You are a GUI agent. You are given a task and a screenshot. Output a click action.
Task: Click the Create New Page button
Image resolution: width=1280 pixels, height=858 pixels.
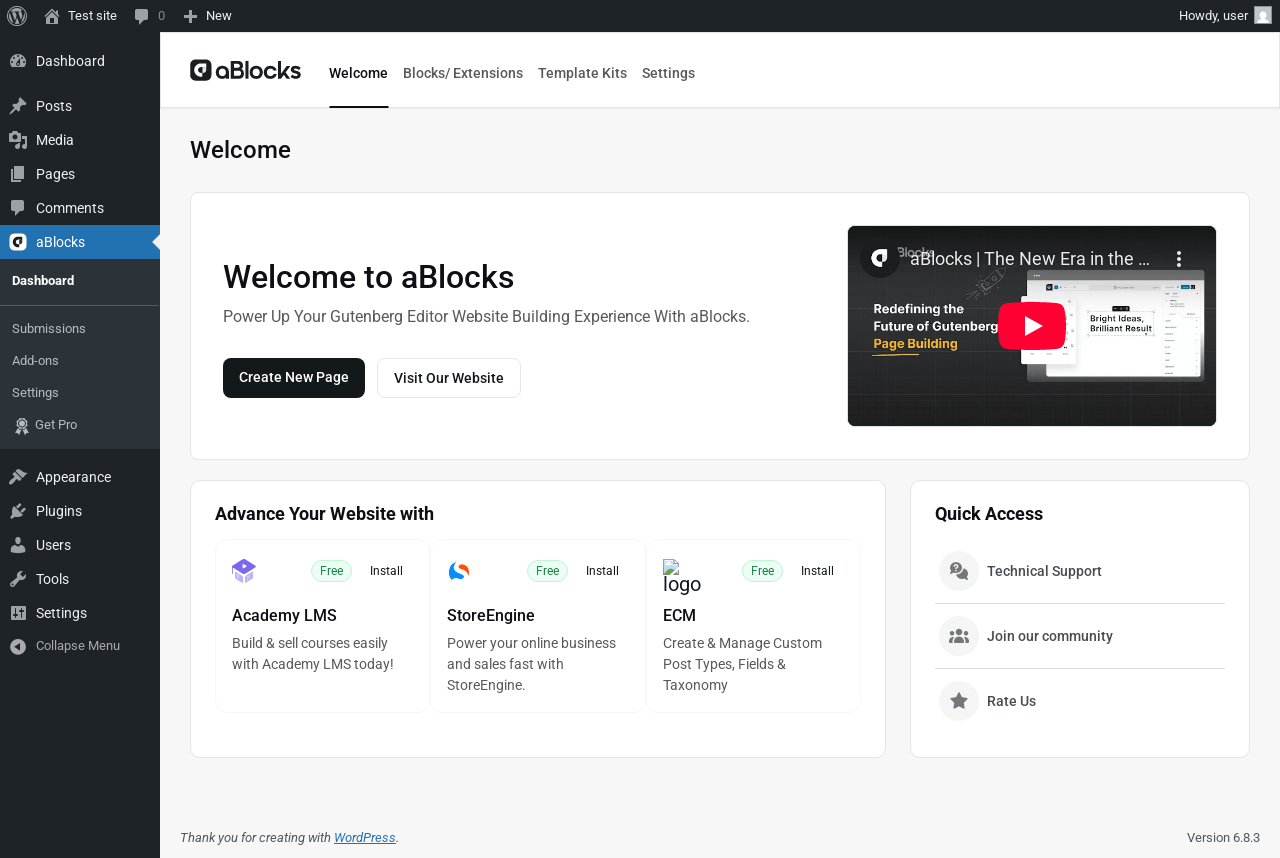click(294, 378)
